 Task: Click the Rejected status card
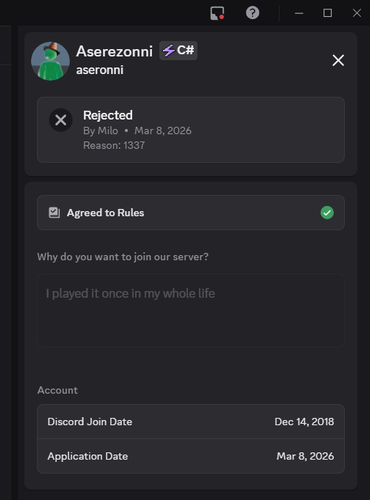click(191, 130)
